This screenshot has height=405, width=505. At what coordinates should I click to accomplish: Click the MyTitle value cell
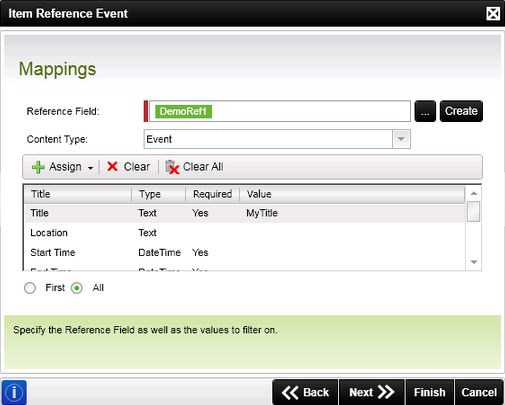coord(262,213)
